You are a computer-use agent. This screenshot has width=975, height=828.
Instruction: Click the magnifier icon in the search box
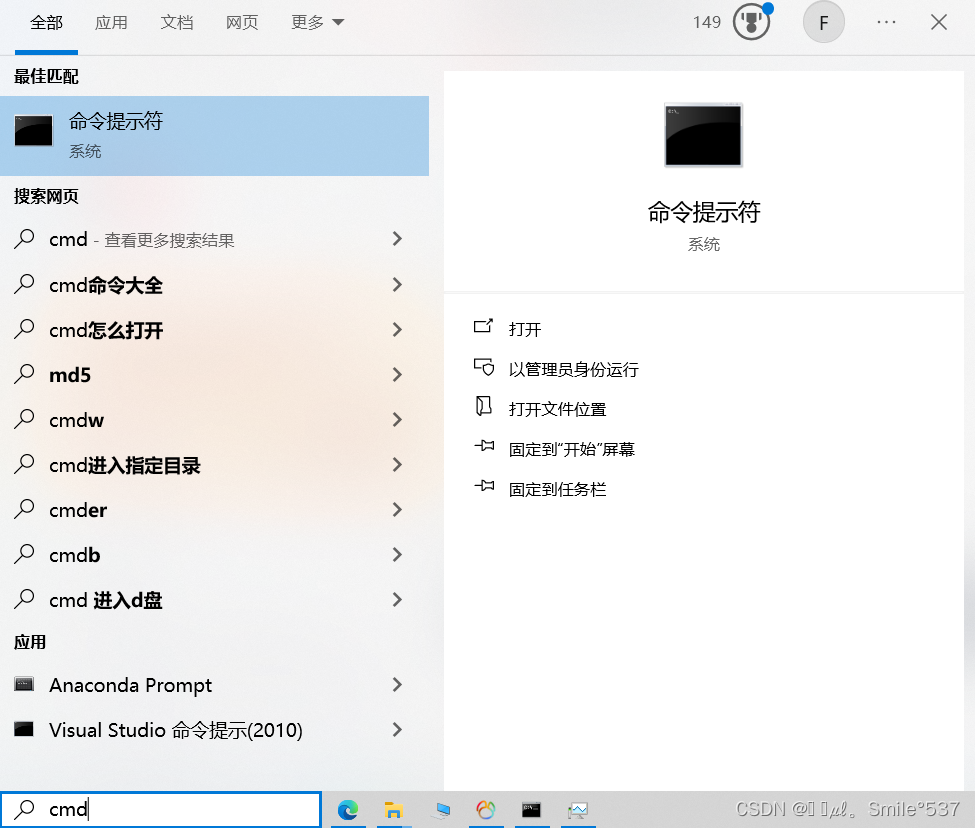point(24,809)
